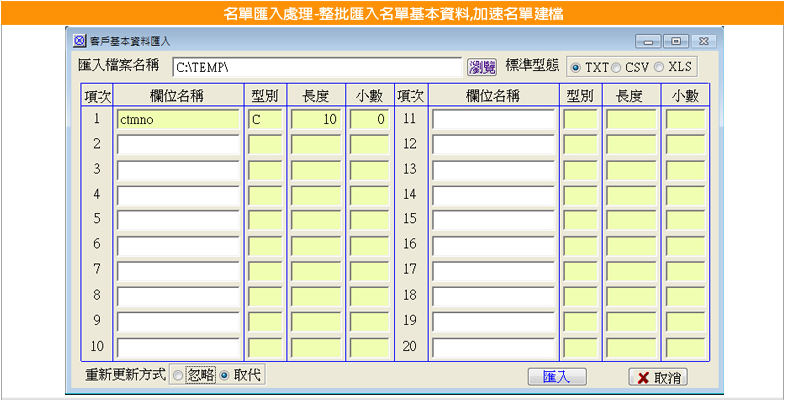This screenshot has height=402, width=786.
Task: Click the 型別 cell of row 1
Action: coord(265,120)
